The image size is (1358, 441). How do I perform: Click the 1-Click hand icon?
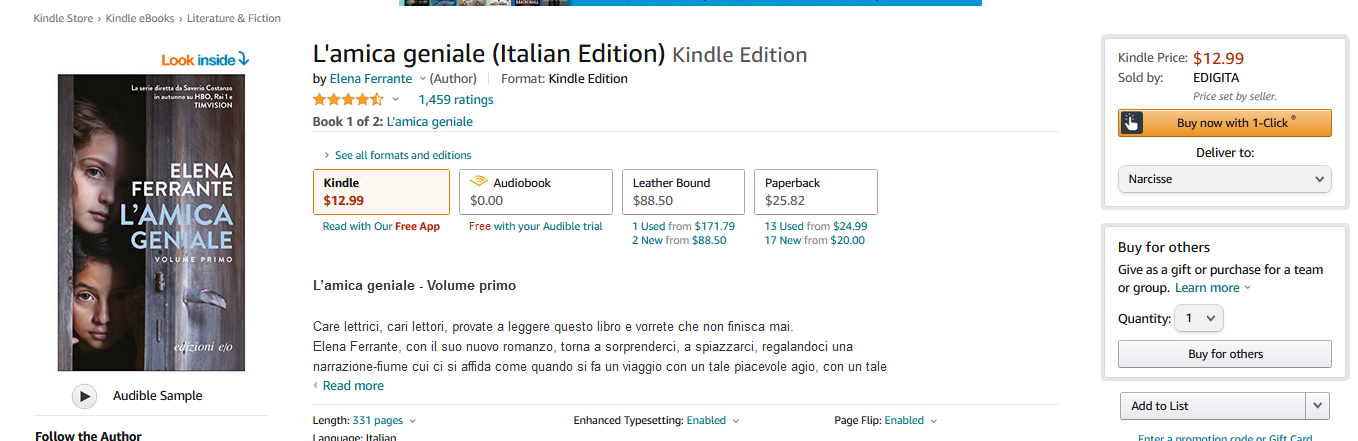[x=1131, y=123]
